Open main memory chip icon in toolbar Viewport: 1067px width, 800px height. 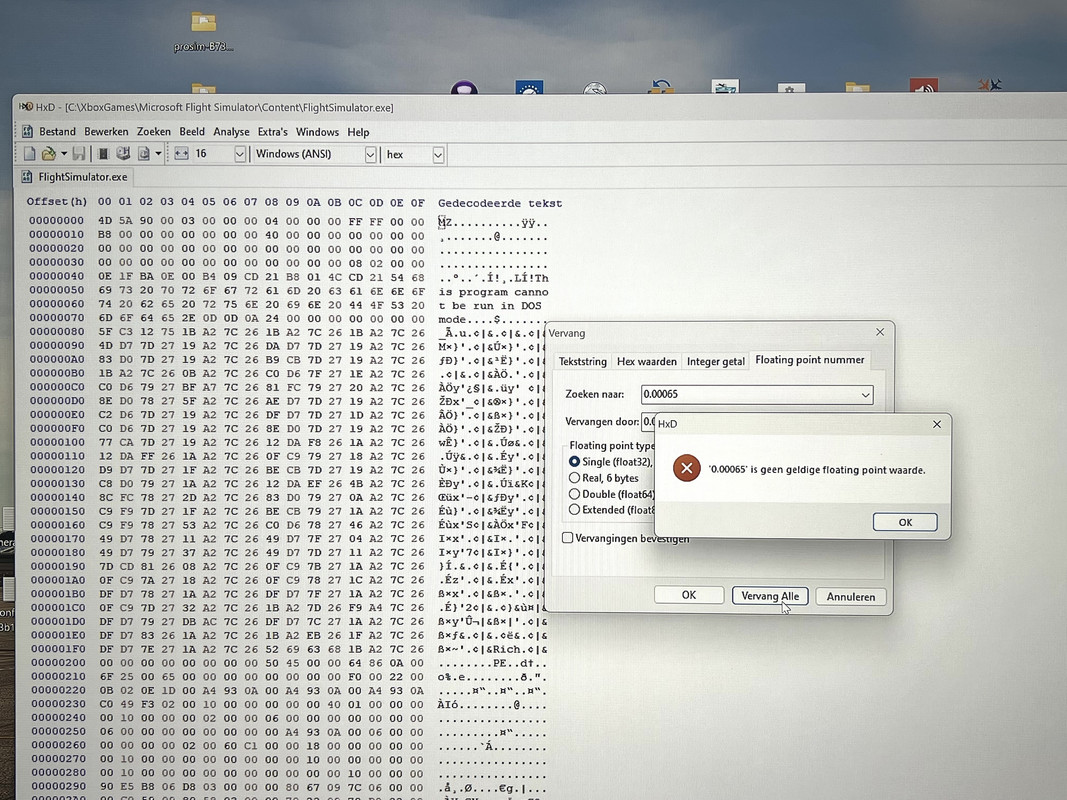103,154
